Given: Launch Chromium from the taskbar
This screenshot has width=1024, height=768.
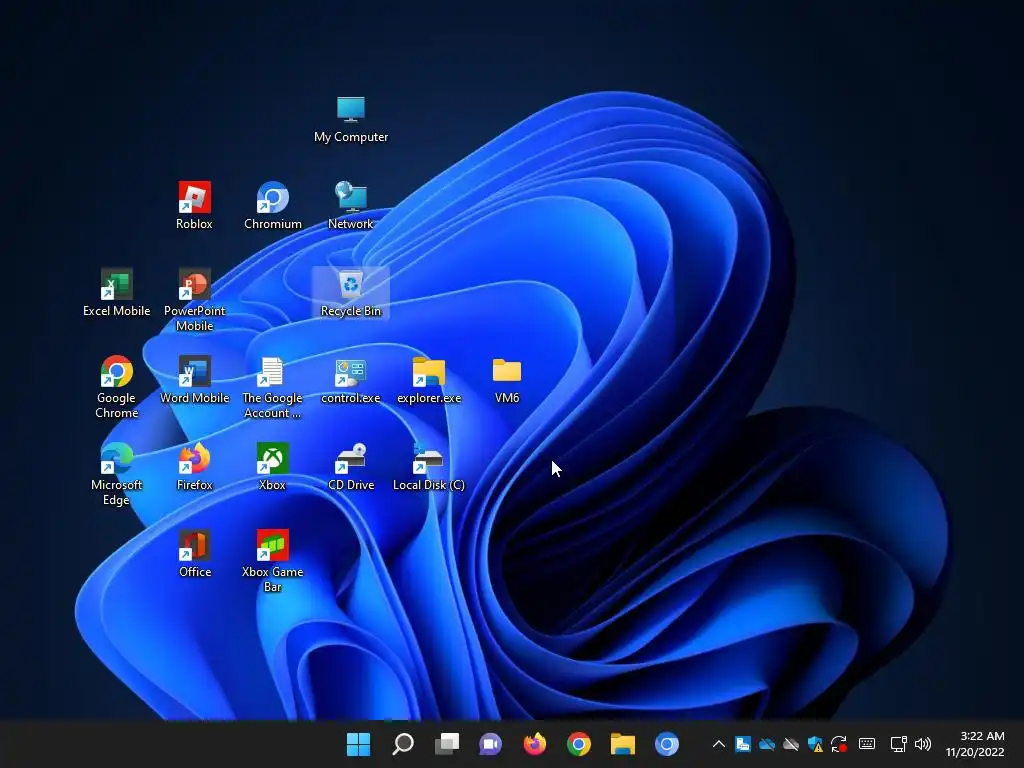Looking at the screenshot, I should click(667, 744).
